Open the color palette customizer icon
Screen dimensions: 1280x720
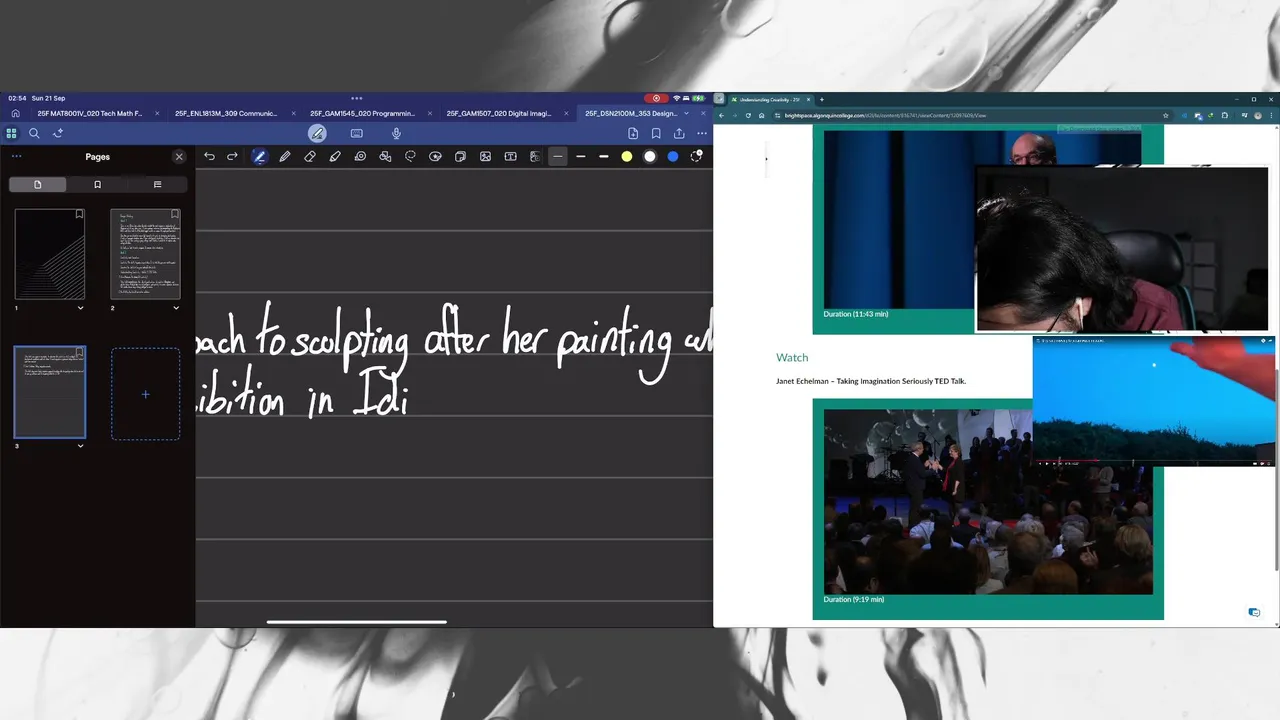tap(697, 156)
